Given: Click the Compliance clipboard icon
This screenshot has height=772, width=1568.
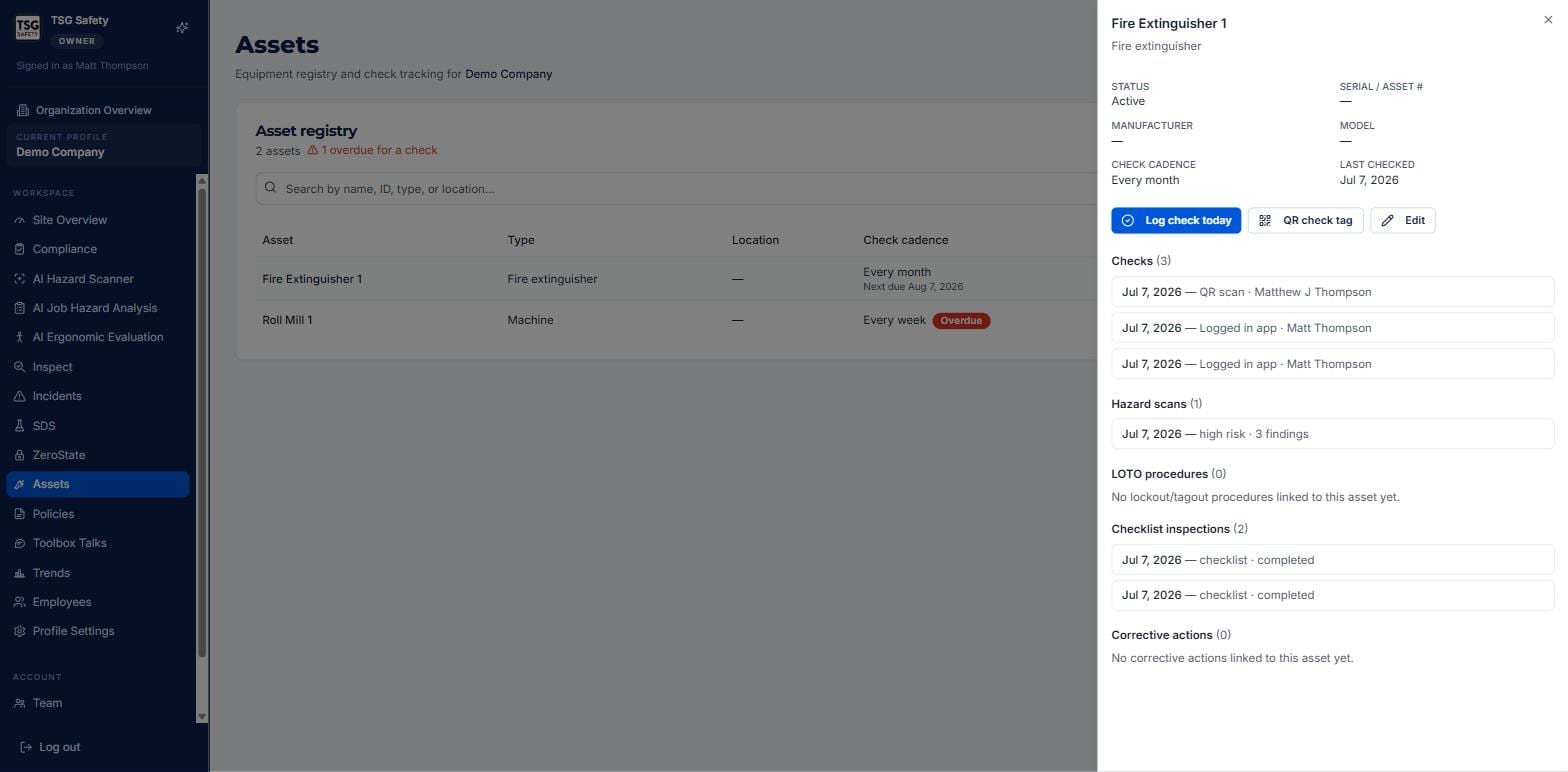Looking at the screenshot, I should [x=19, y=249].
